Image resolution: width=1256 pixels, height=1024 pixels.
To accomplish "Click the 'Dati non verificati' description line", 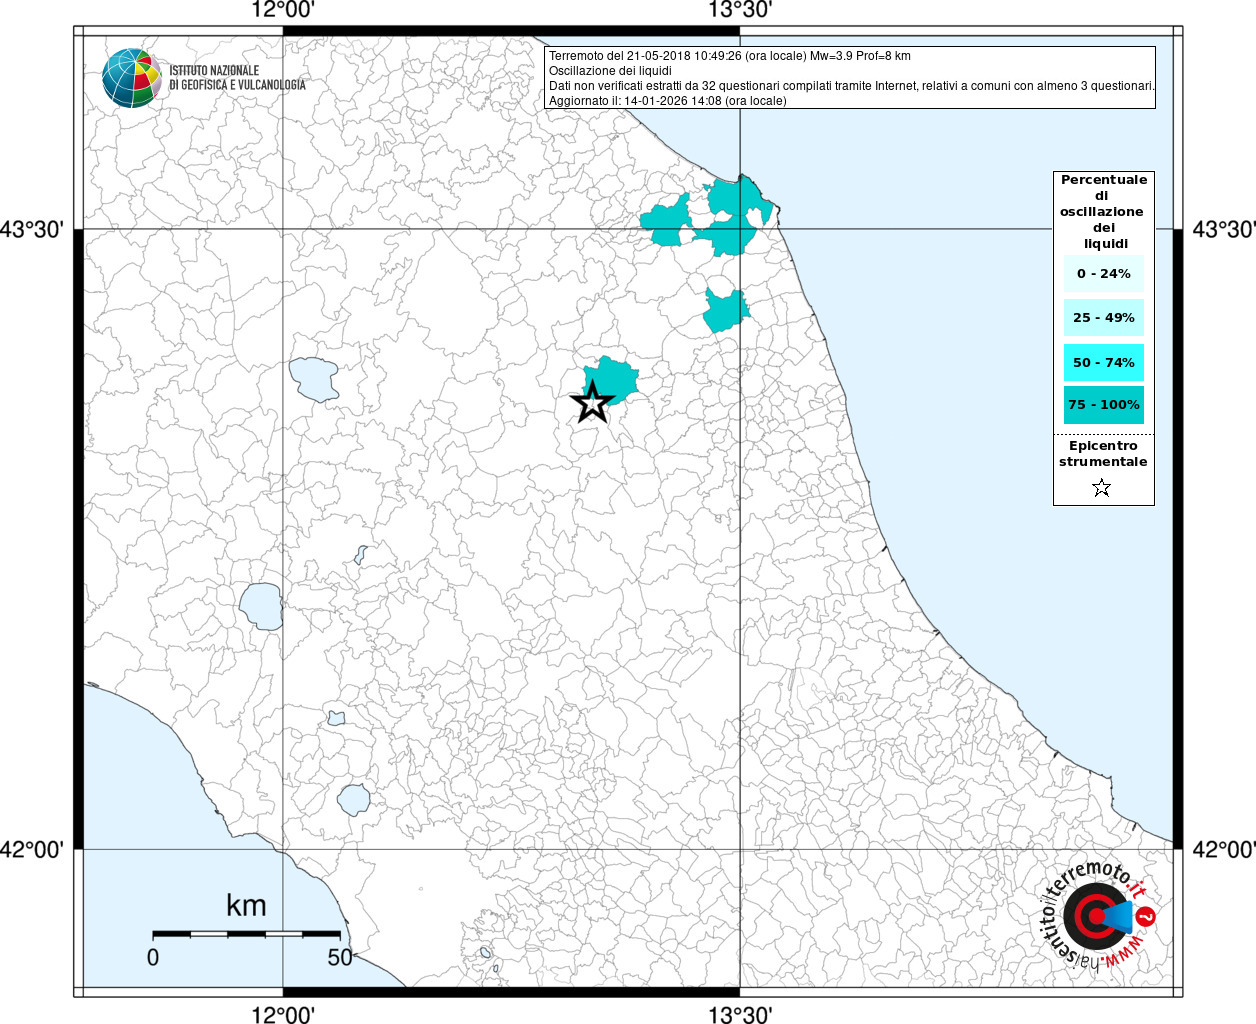I will pos(852,86).
